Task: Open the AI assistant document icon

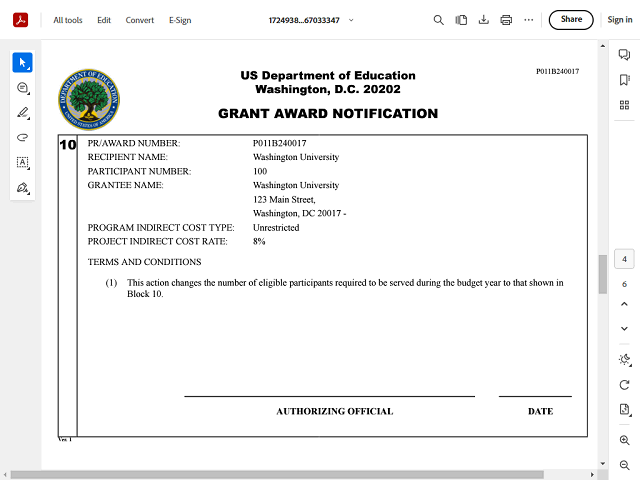Action: 461,20
